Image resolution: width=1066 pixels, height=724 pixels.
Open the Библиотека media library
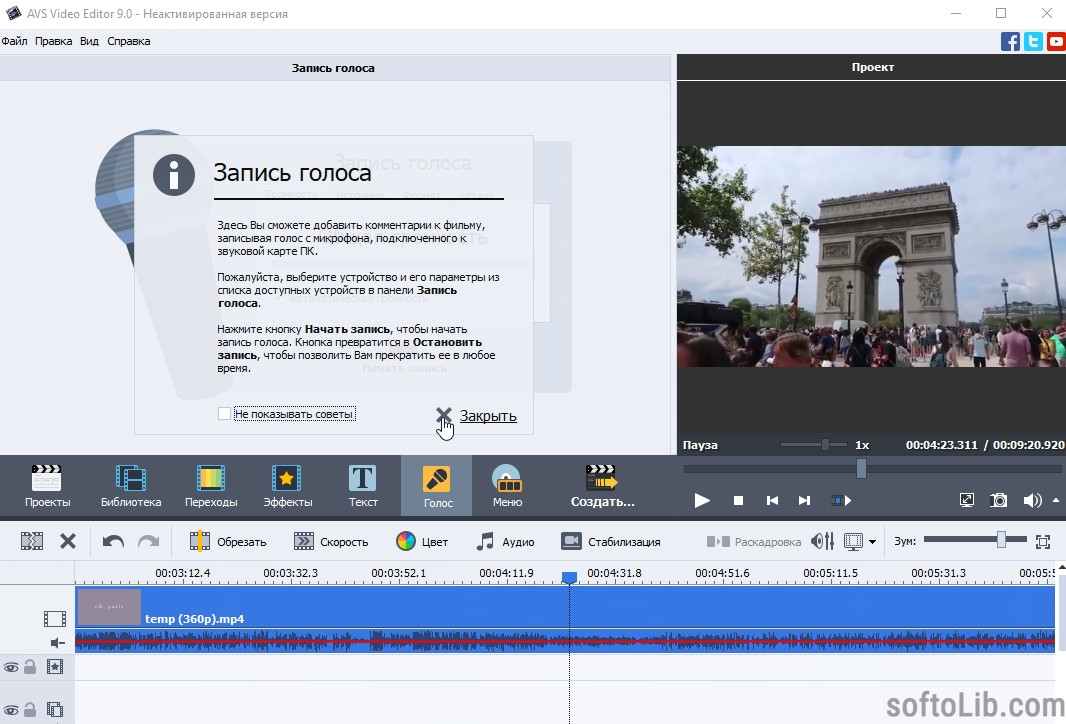(131, 486)
